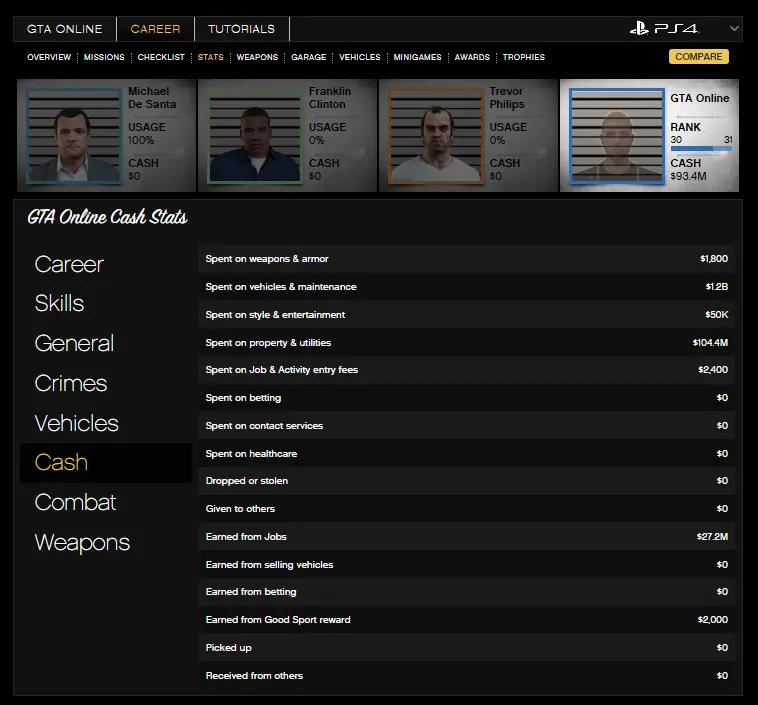Screen dimensions: 758x705
Task: Open the Tutorials tab
Action: click(x=241, y=29)
